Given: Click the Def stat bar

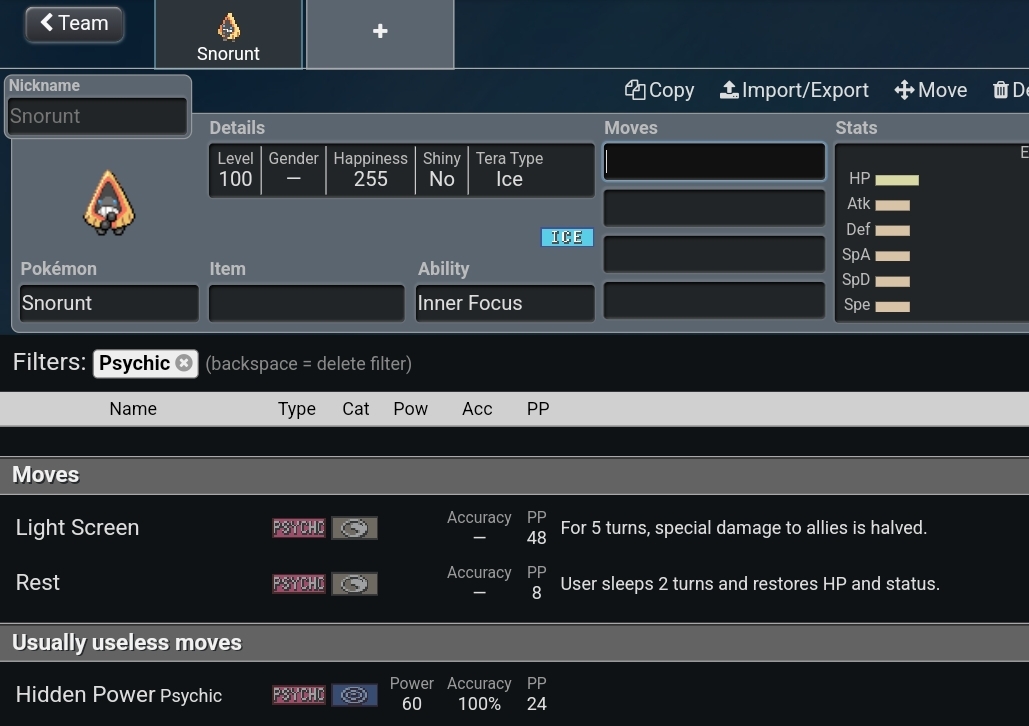Looking at the screenshot, I should coord(892,230).
